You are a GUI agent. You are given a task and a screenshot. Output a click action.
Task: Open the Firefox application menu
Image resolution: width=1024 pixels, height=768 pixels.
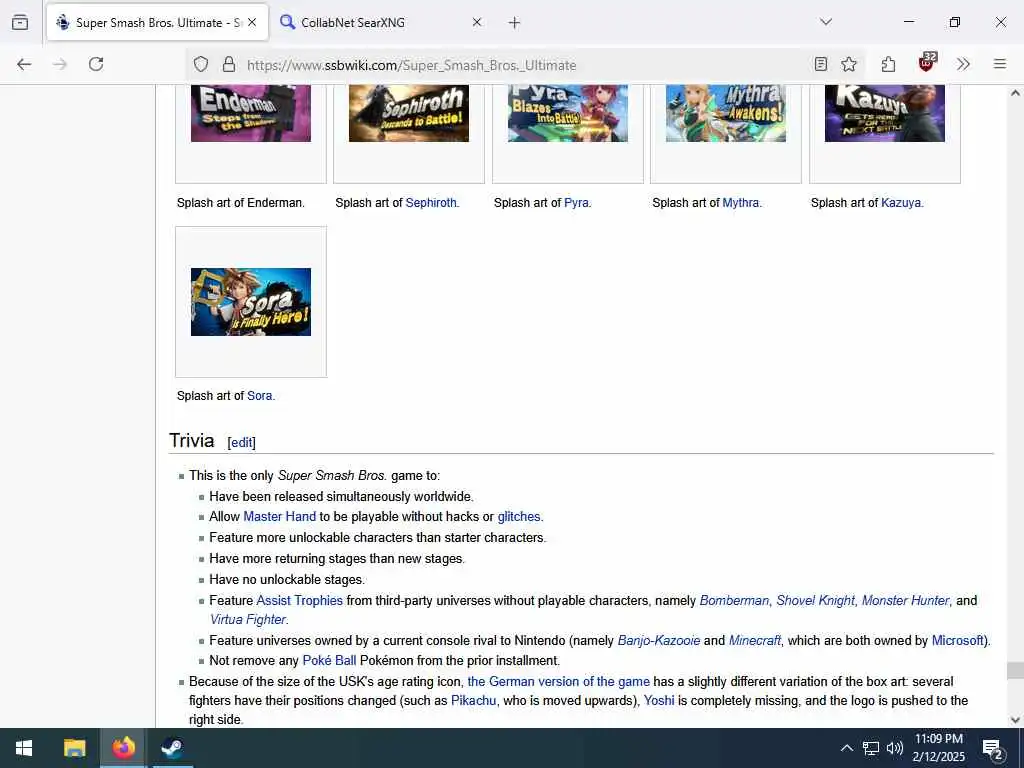1000,64
